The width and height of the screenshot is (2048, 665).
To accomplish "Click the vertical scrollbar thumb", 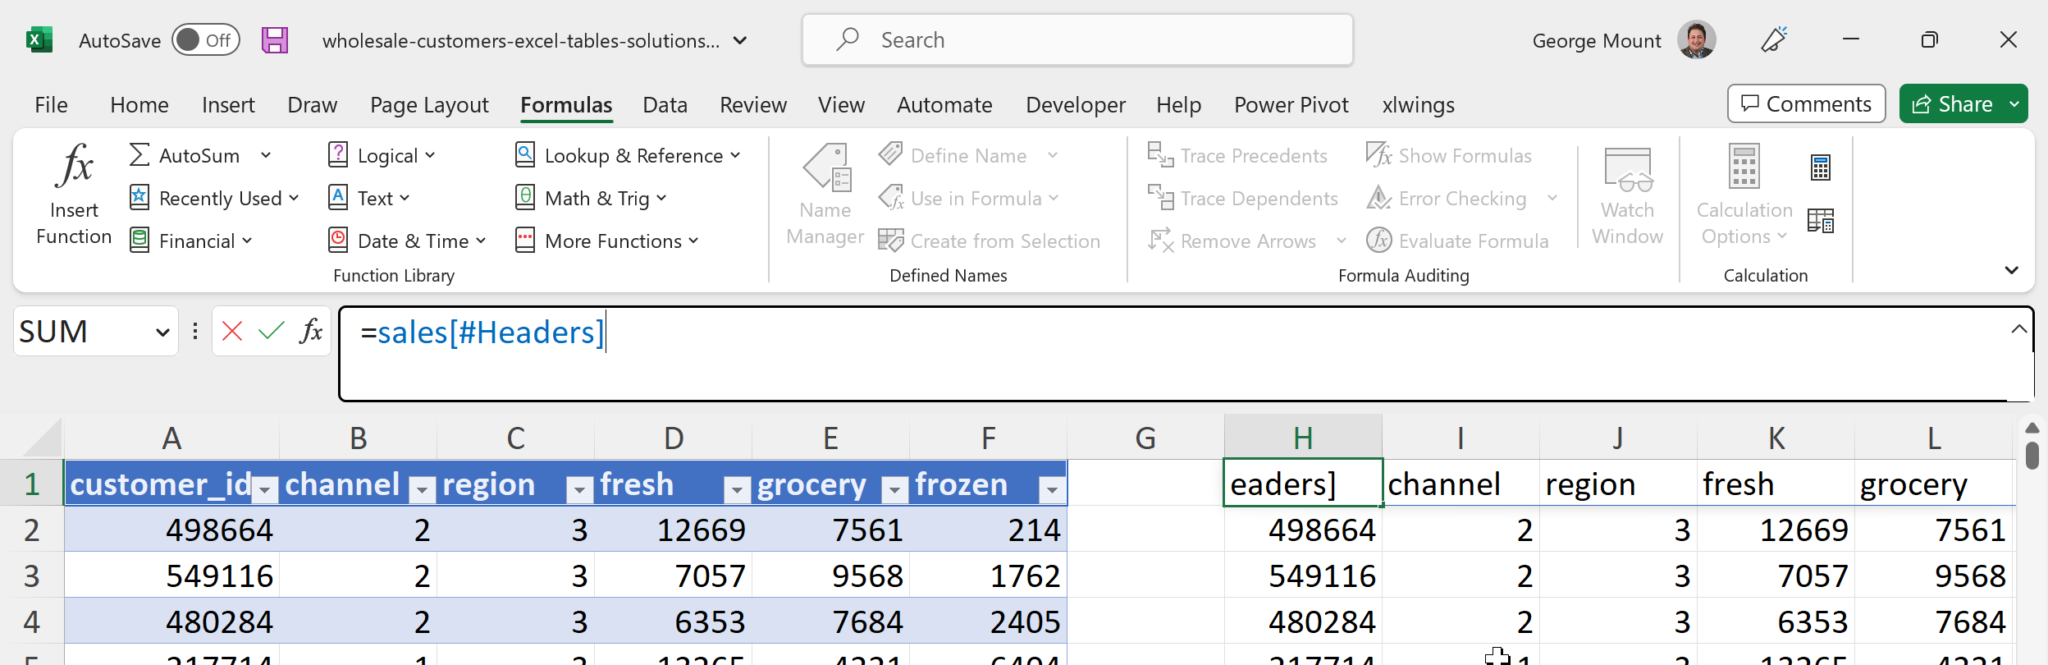I will (x=2031, y=454).
